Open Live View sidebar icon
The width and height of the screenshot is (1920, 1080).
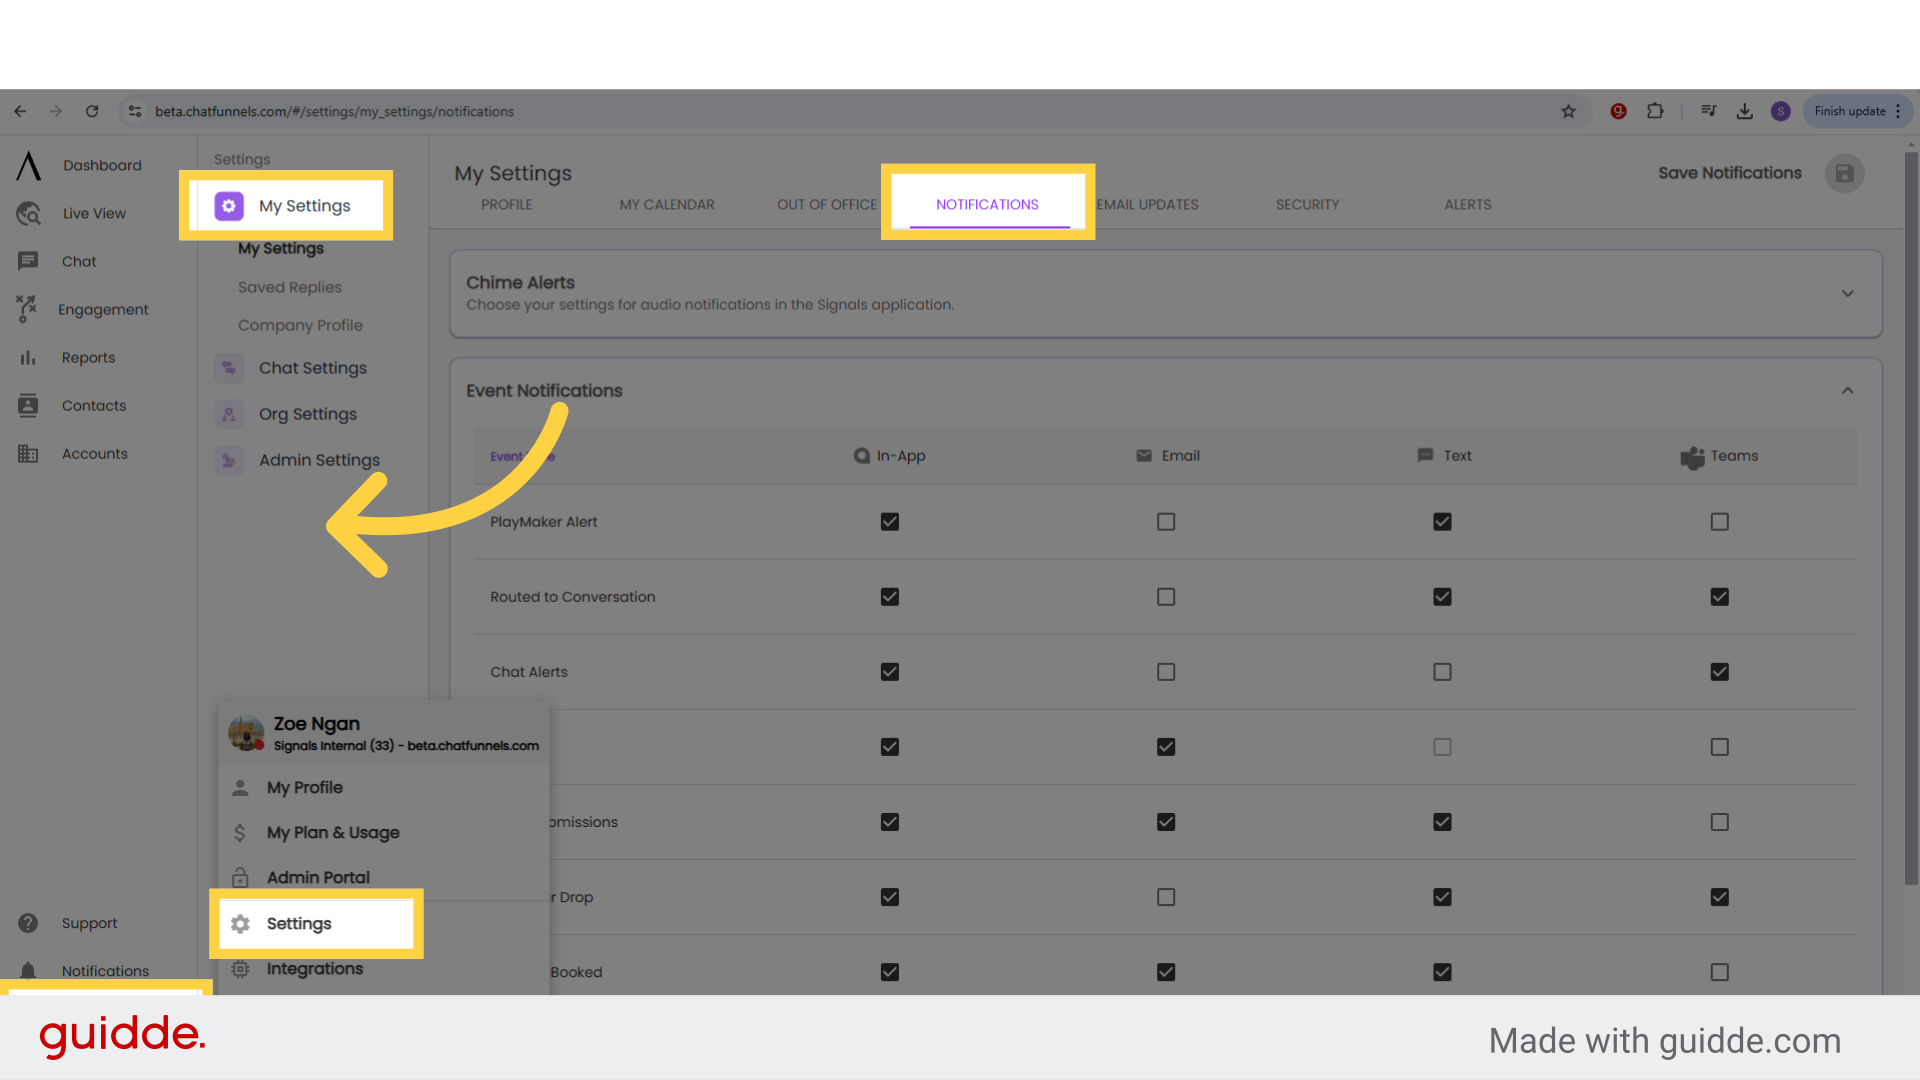(29, 213)
